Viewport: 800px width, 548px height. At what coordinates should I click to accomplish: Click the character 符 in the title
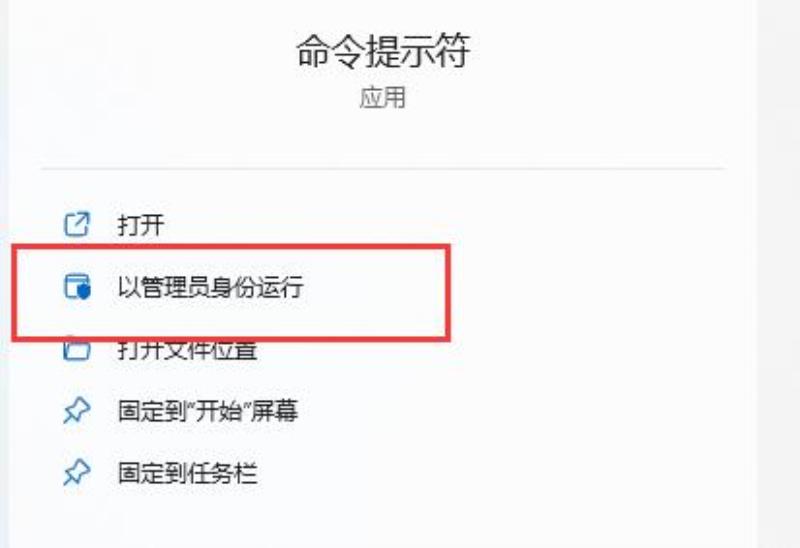[x=453, y=52]
